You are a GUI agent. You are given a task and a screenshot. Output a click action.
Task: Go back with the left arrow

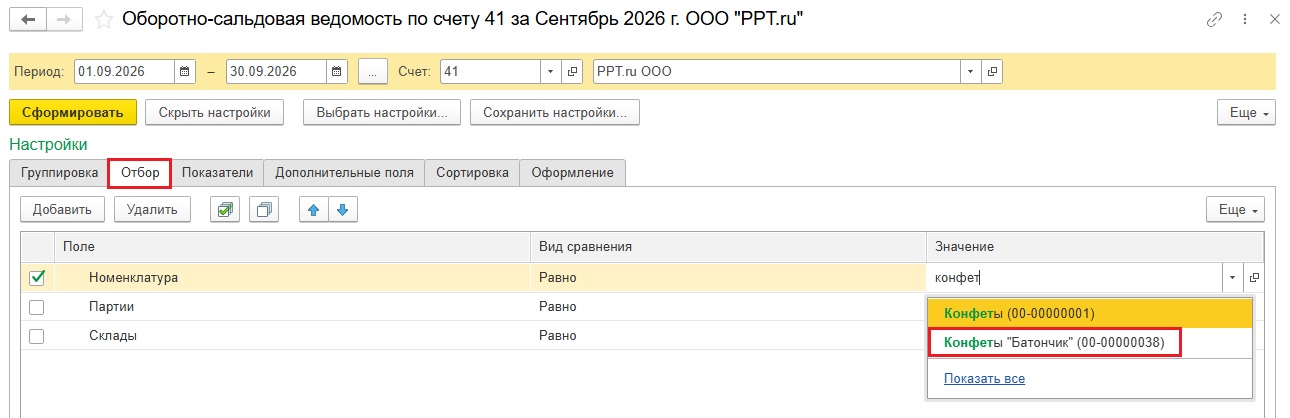[x=28, y=19]
